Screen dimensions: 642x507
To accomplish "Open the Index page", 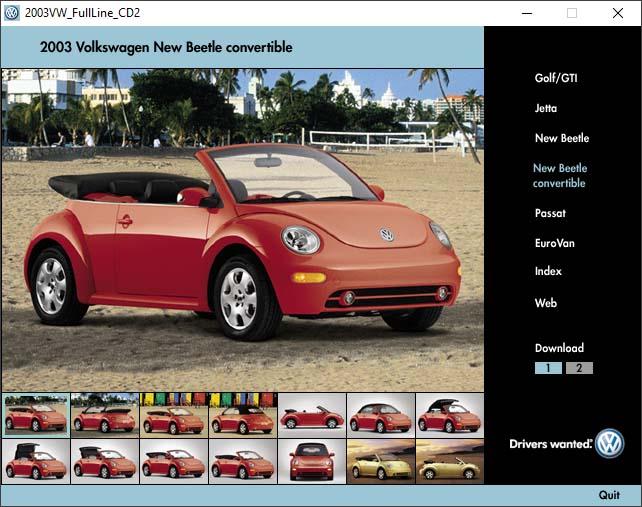I will pos(548,271).
